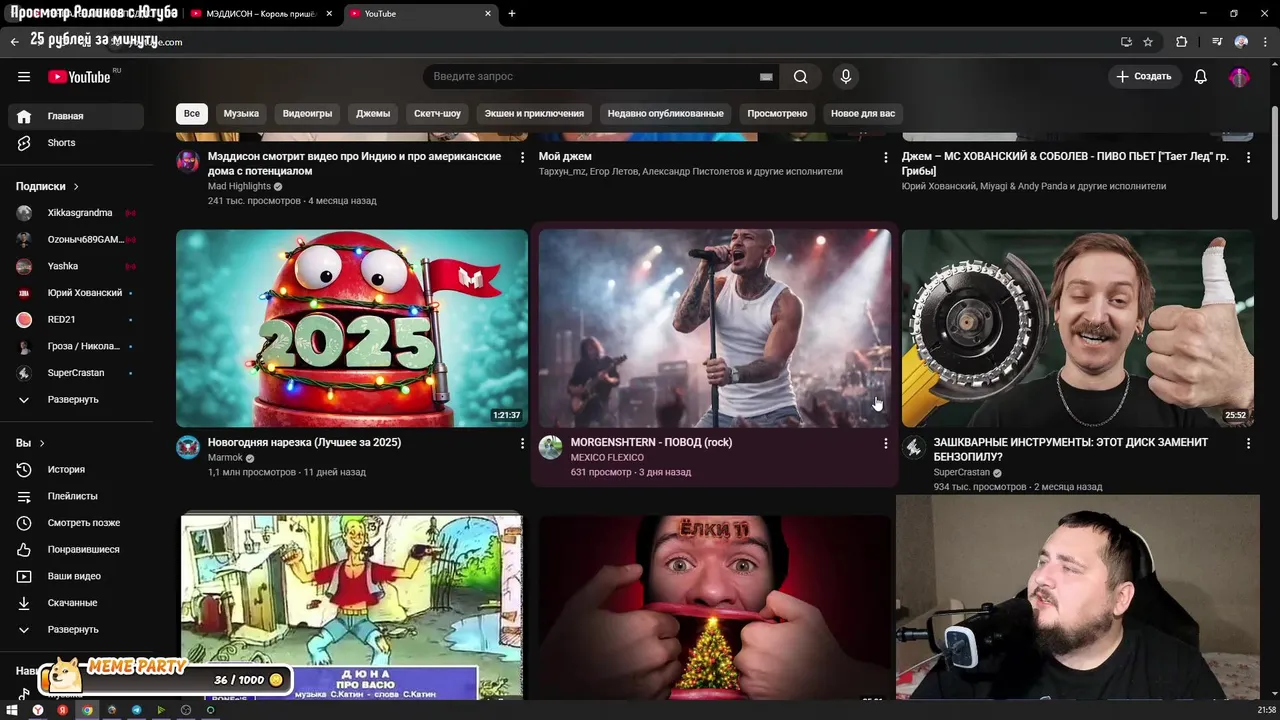Open Гроза / Никола subscription channel
Image resolution: width=1280 pixels, height=720 pixels.
click(76, 346)
